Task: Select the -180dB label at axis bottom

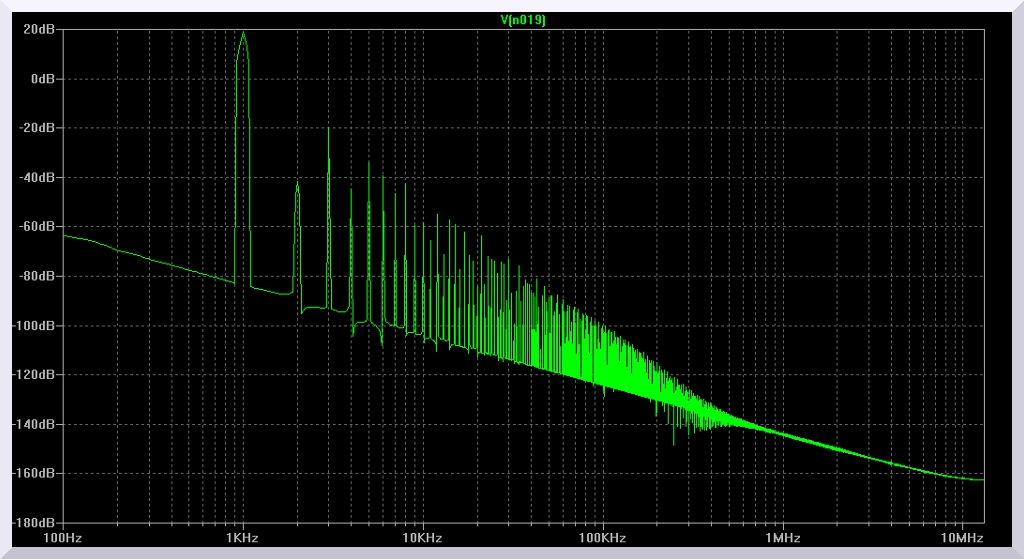Action: pyautogui.click(x=33, y=522)
